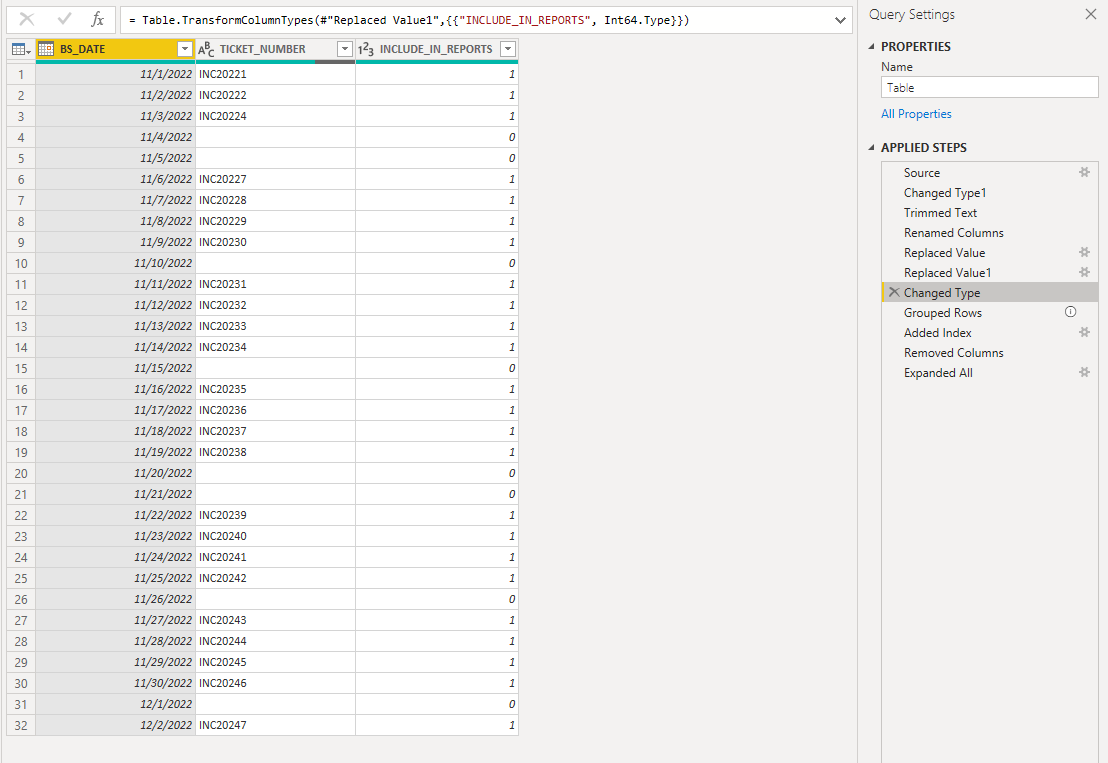This screenshot has width=1108, height=763.
Task: Select row number 16
Action: [x=21, y=389]
